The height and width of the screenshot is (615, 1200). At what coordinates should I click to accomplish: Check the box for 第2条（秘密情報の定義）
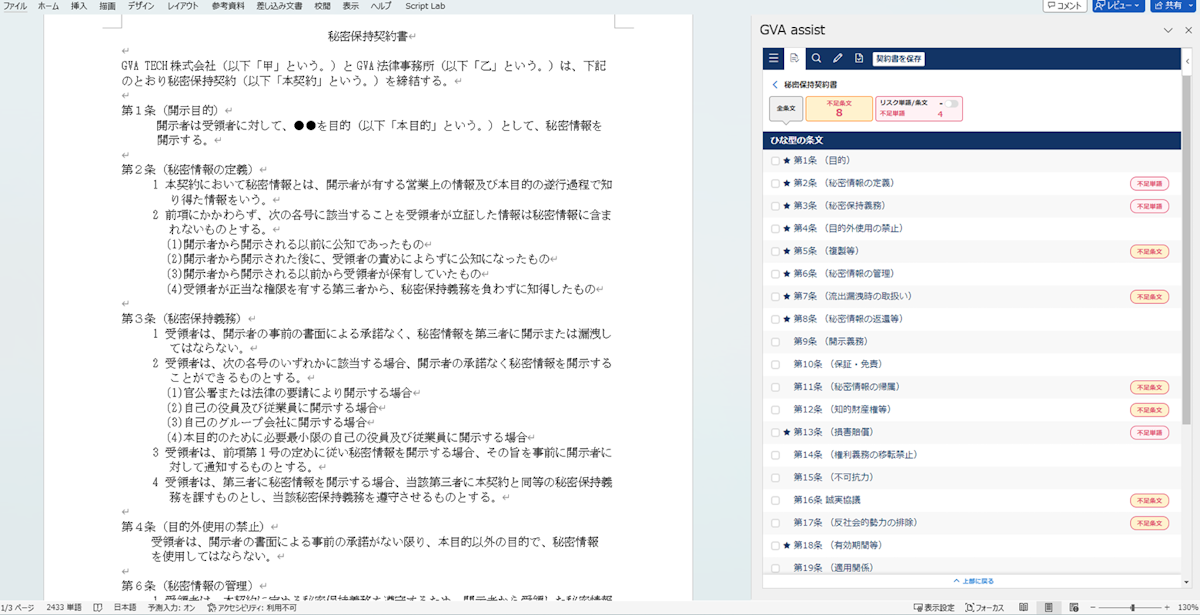(x=775, y=183)
